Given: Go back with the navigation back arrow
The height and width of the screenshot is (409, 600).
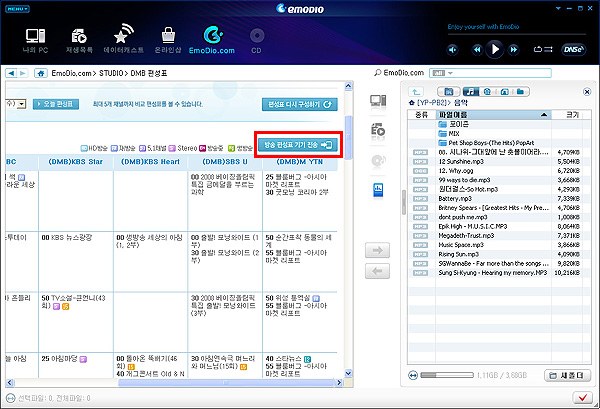Looking at the screenshot, I should [11, 73].
